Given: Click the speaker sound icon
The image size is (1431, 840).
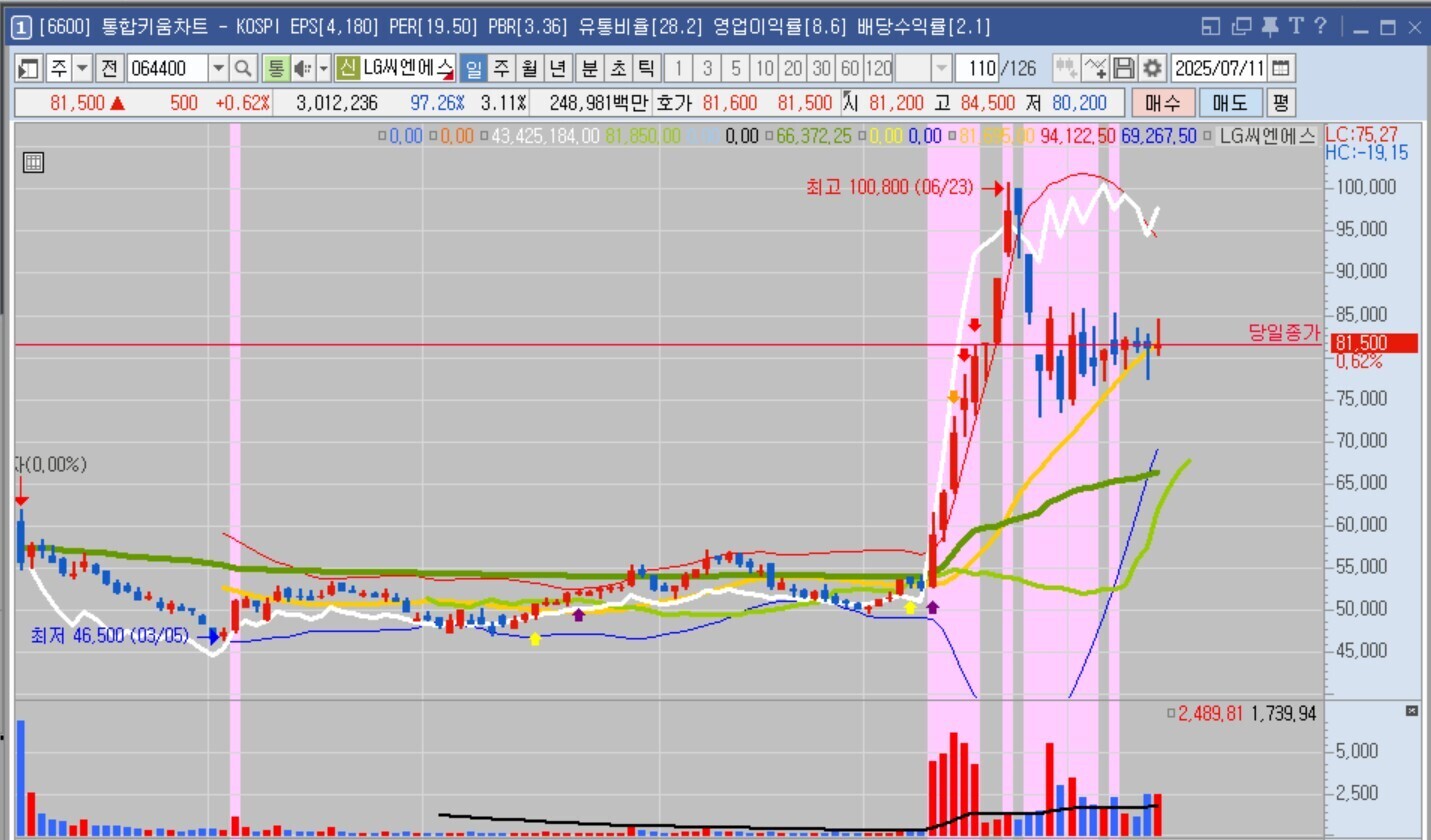Looking at the screenshot, I should pyautogui.click(x=302, y=68).
